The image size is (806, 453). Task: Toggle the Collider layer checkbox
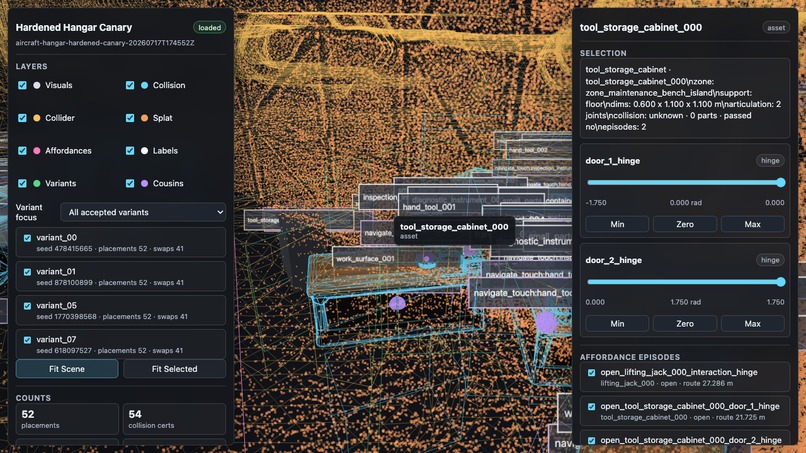(22, 118)
